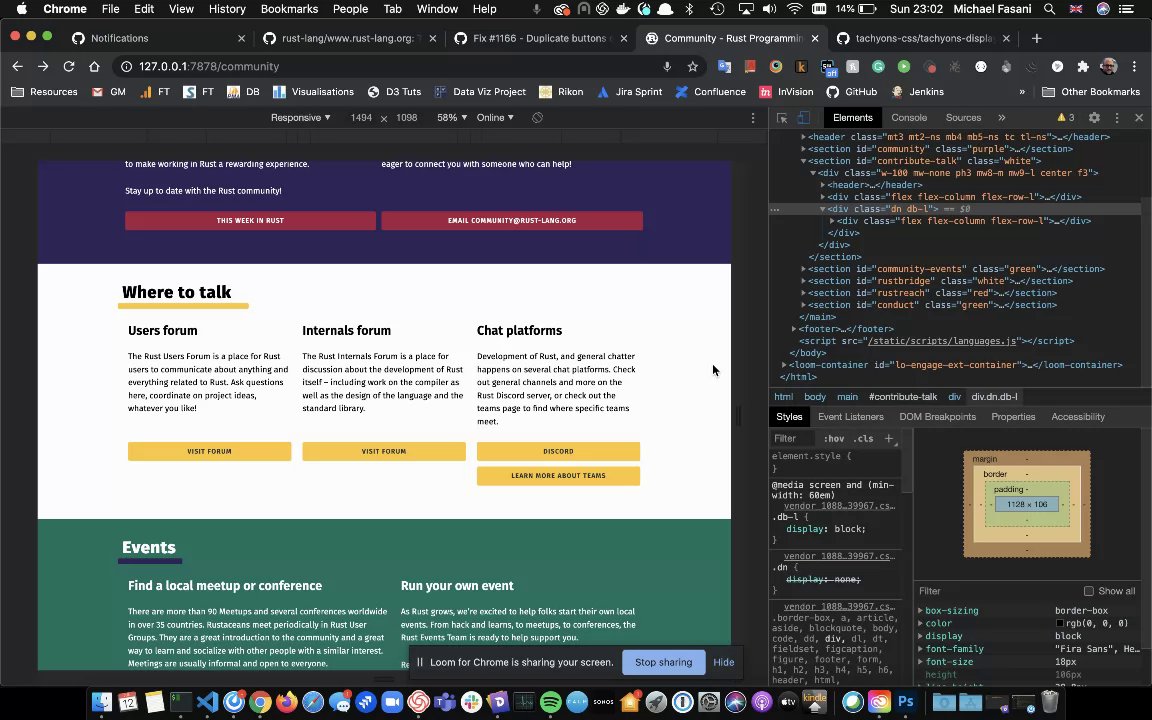The height and width of the screenshot is (720, 1152).
Task: Click the device width field showing 1494
Action: [x=361, y=118]
